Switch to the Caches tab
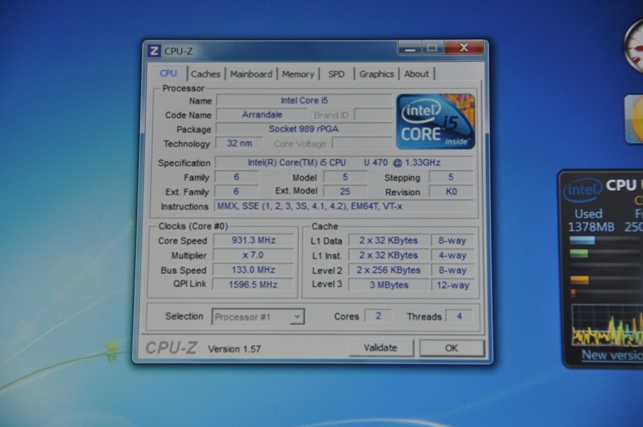The width and height of the screenshot is (643, 427). tap(205, 74)
